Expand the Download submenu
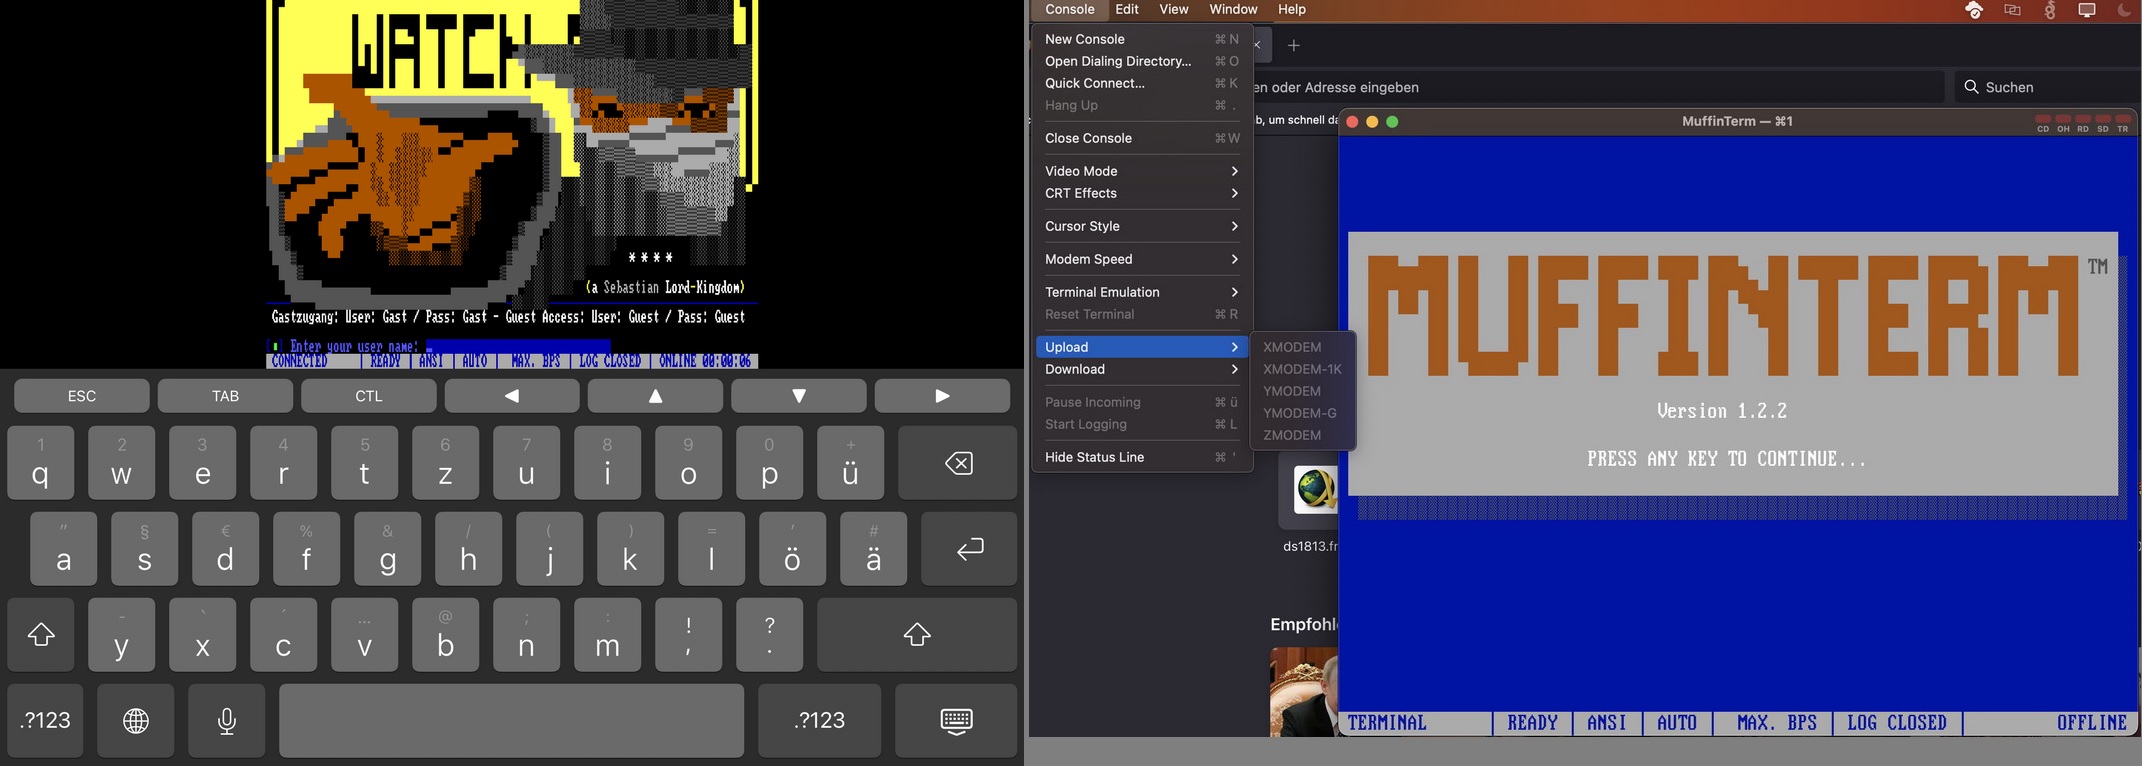This screenshot has height=766, width=2142. [1142, 369]
